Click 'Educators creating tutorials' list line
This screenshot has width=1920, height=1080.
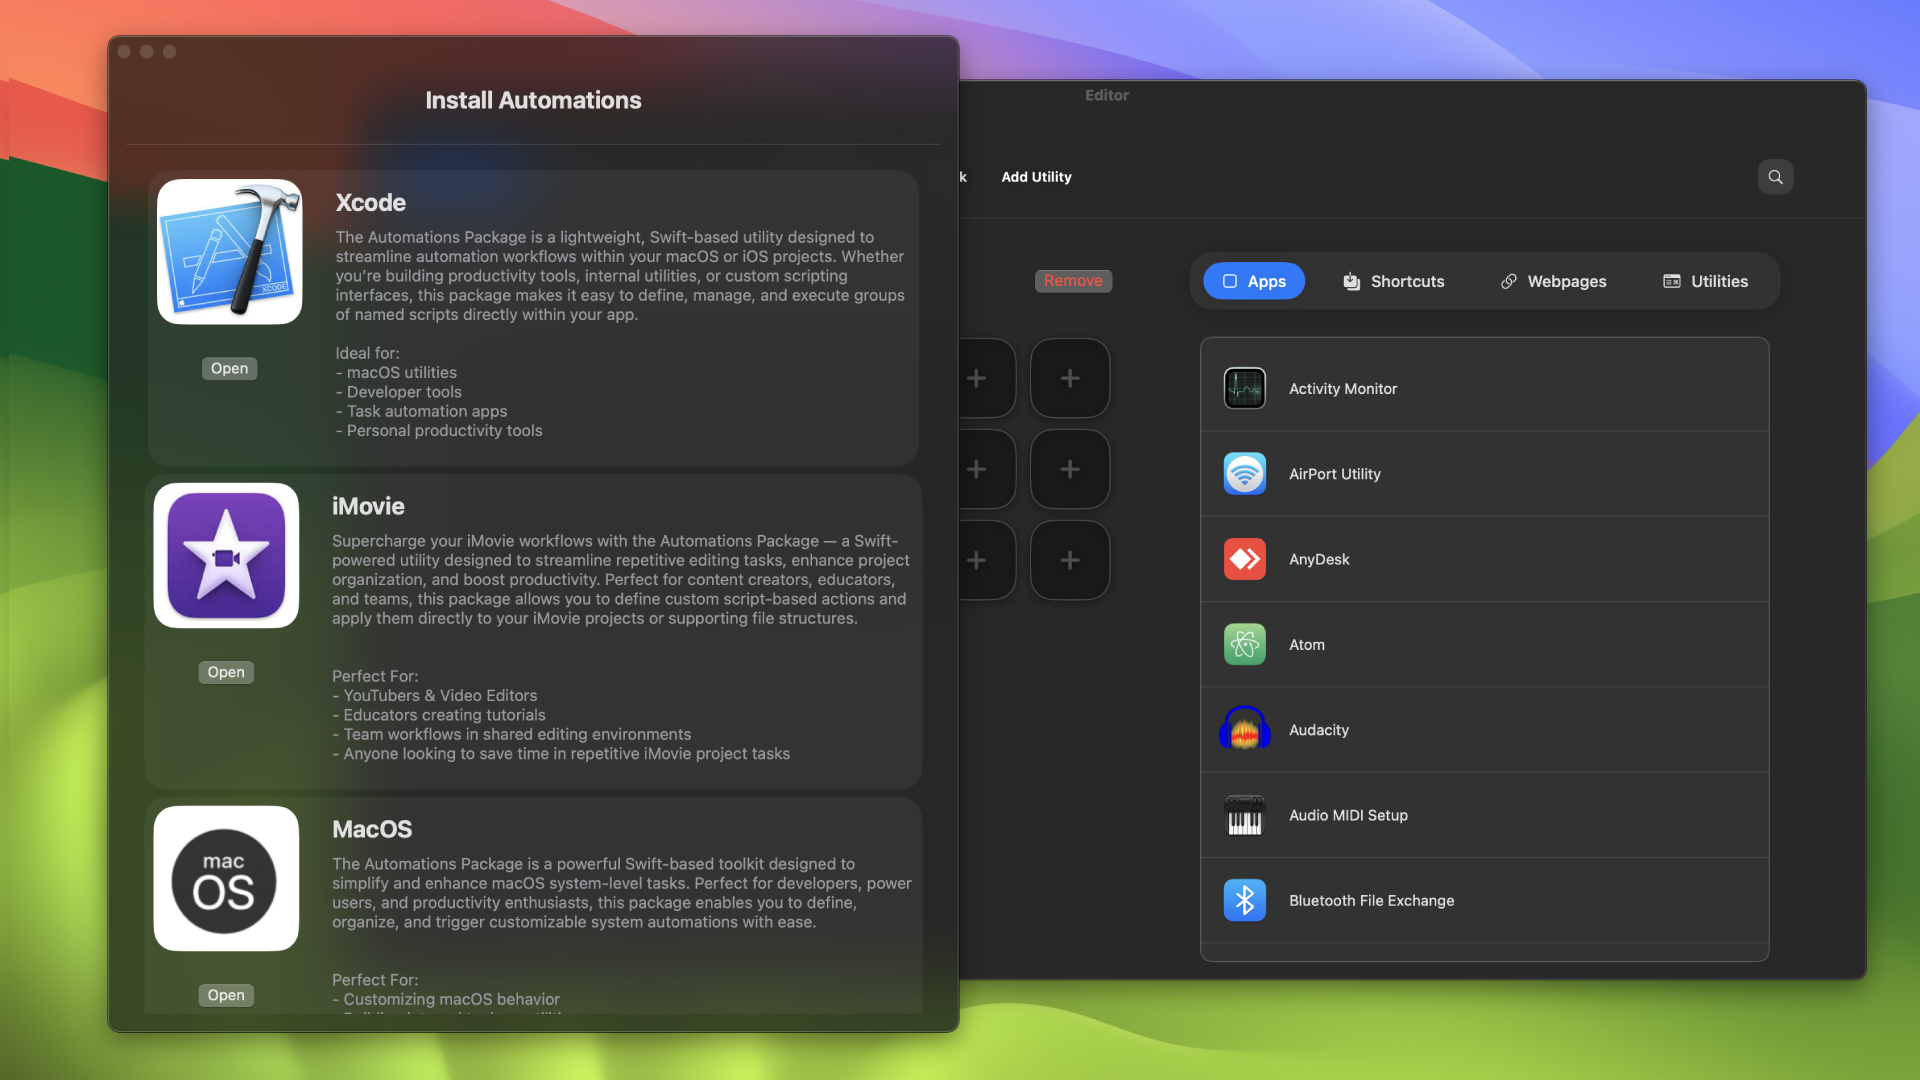(439, 715)
